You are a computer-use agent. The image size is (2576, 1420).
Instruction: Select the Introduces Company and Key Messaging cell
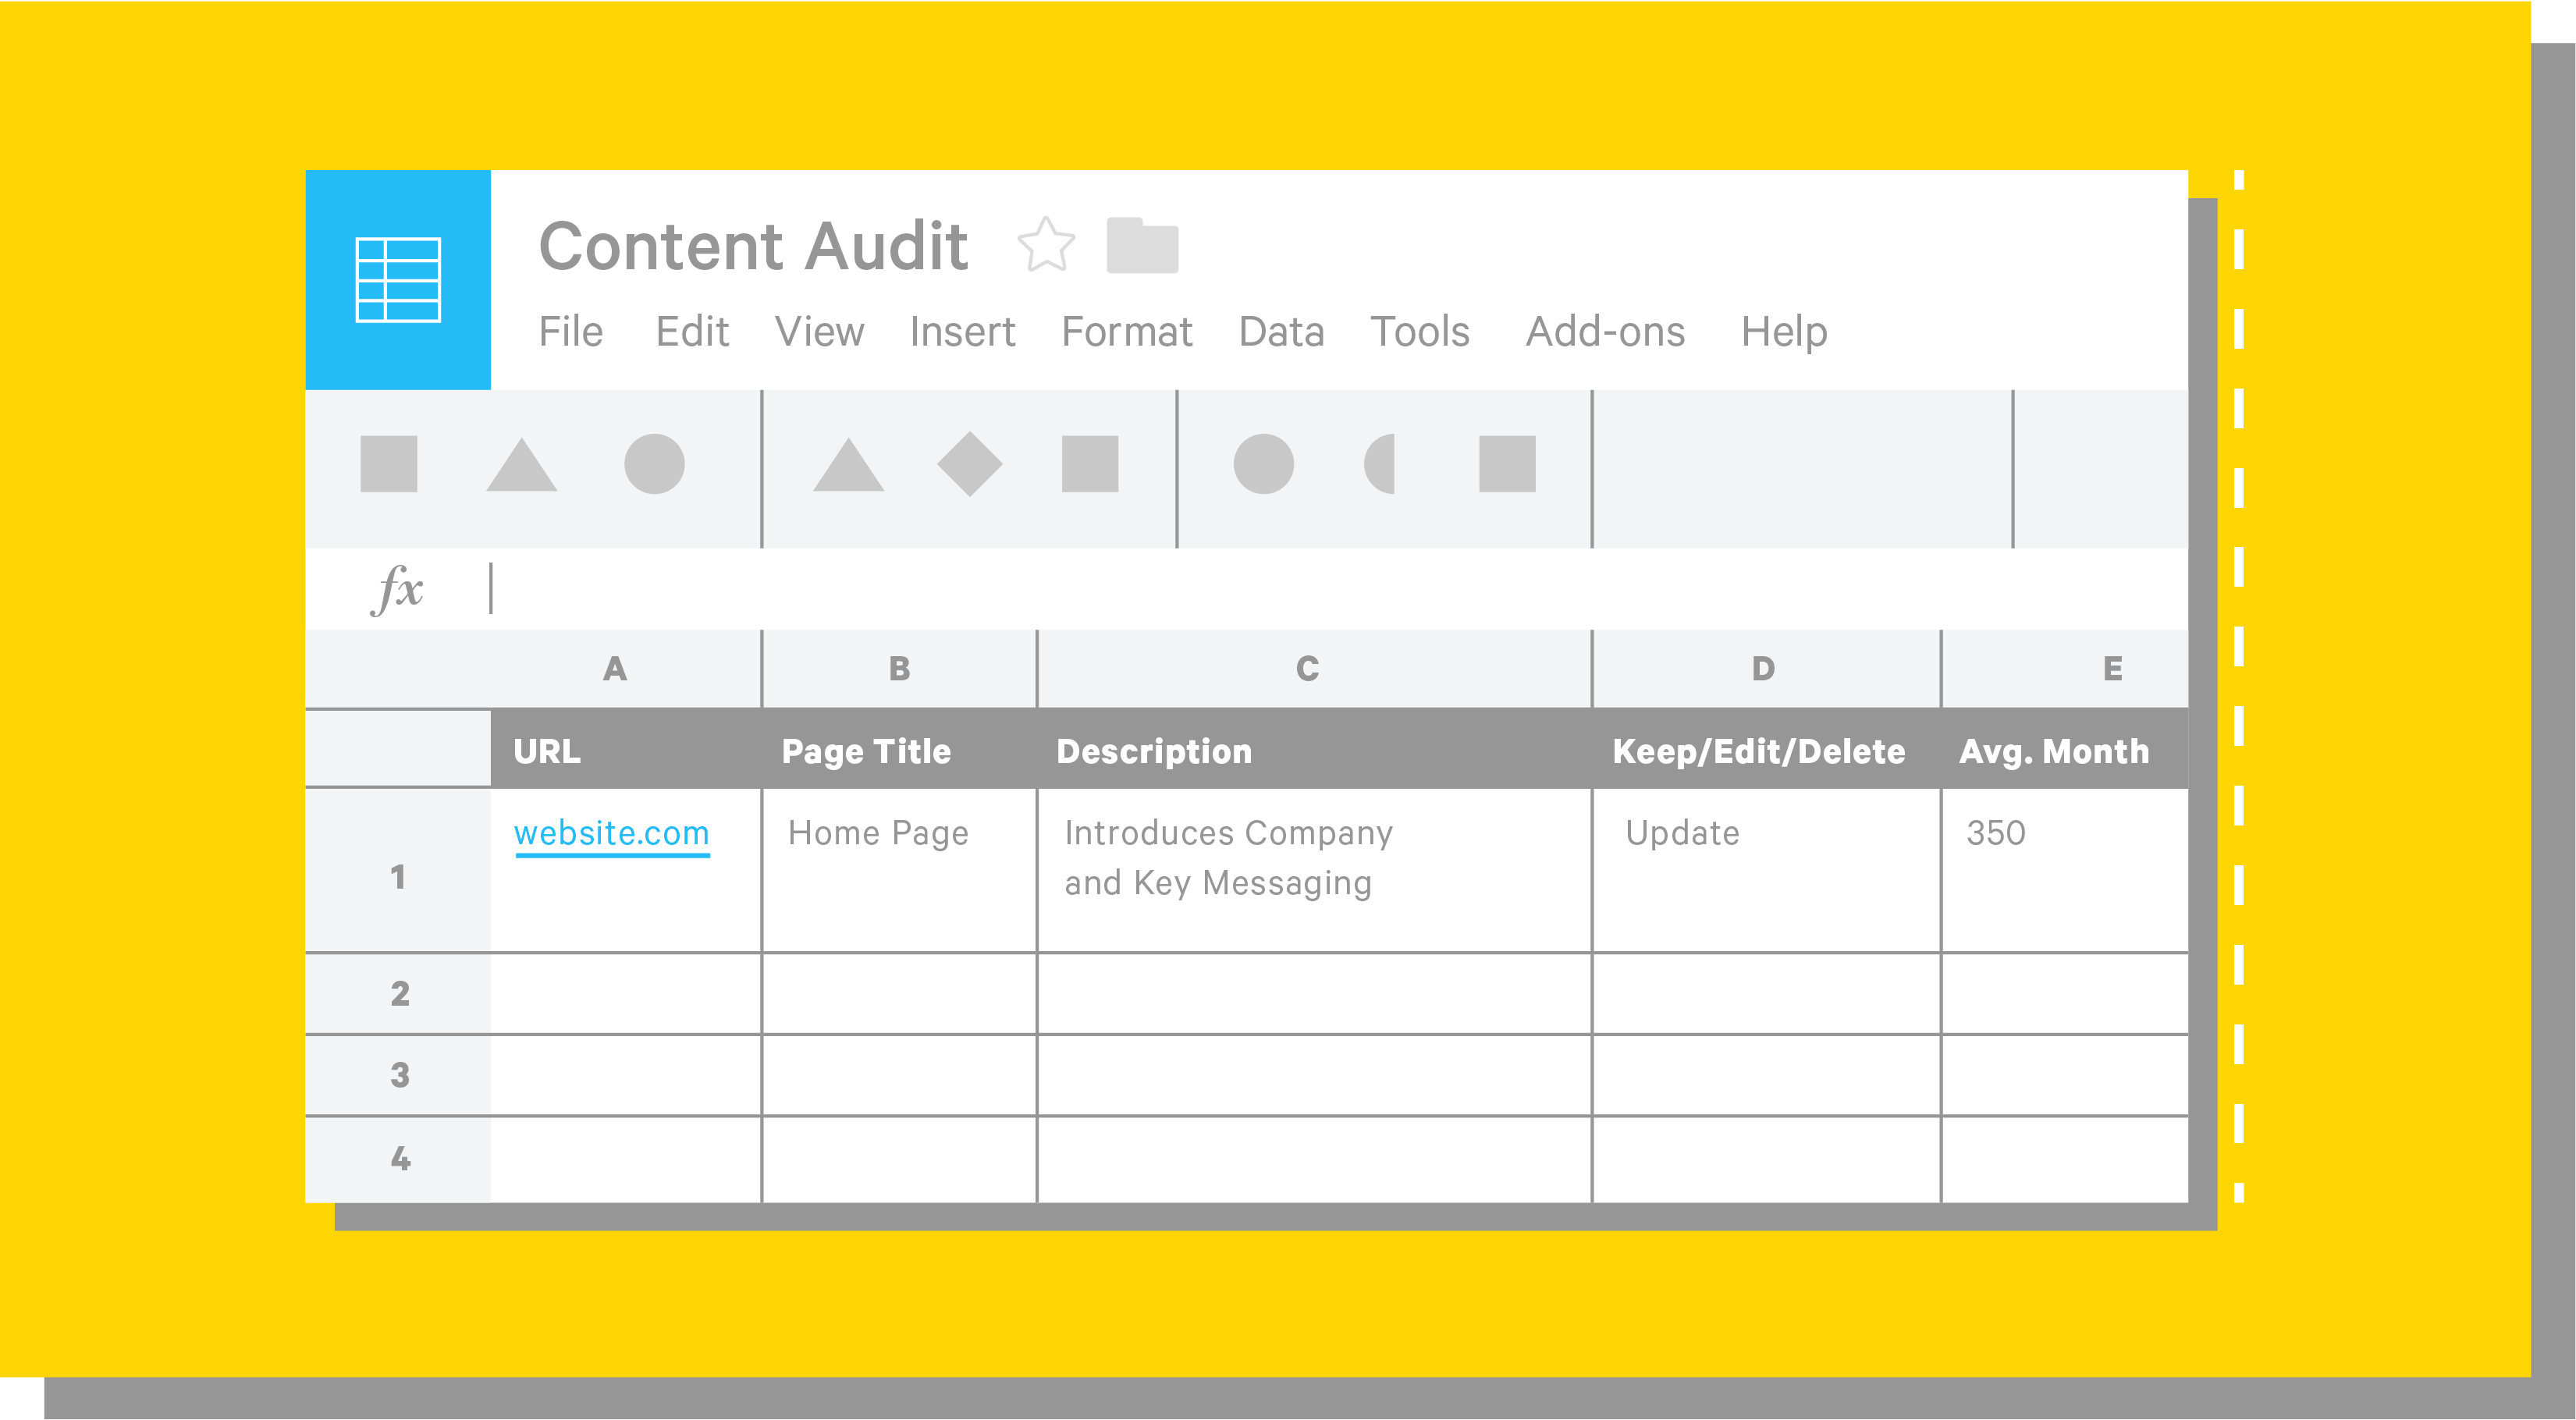[x=1314, y=871]
